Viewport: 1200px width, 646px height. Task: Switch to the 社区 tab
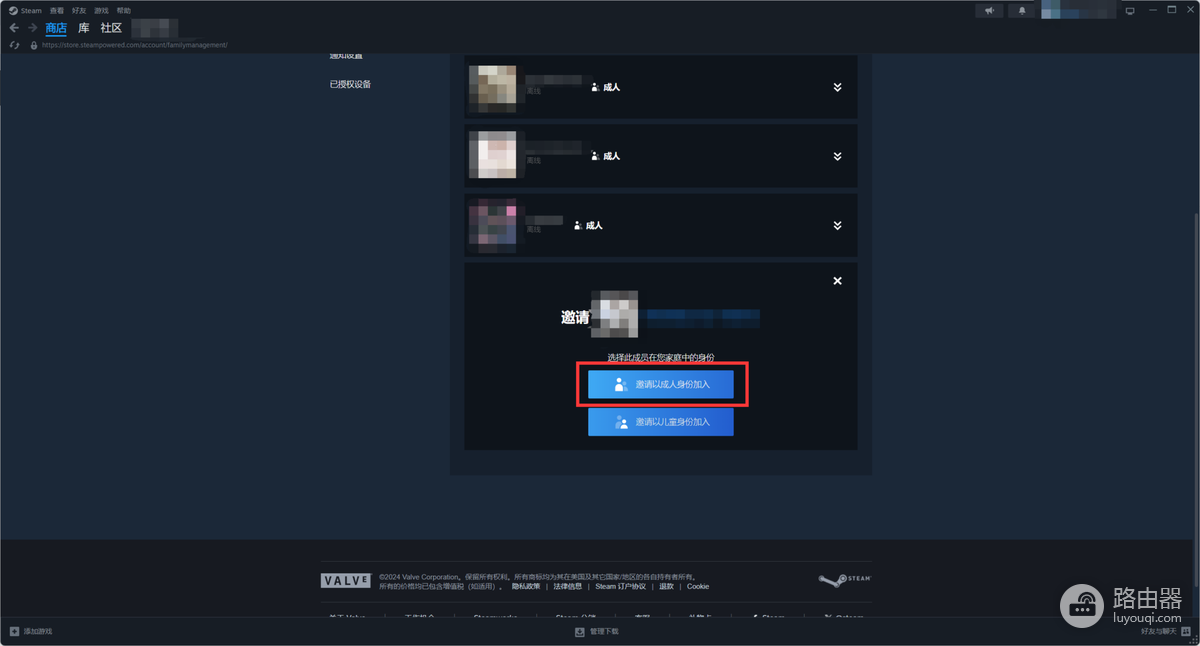(x=111, y=28)
